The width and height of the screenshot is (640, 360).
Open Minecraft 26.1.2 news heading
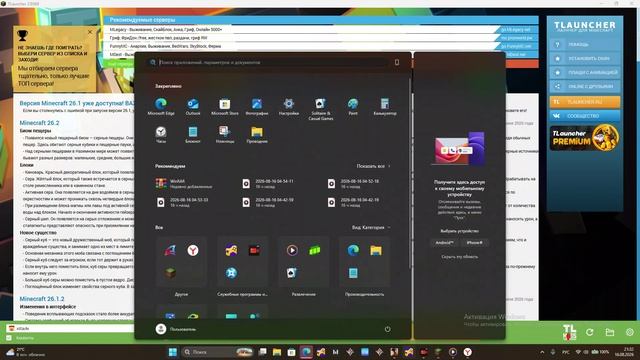[x=42, y=299]
